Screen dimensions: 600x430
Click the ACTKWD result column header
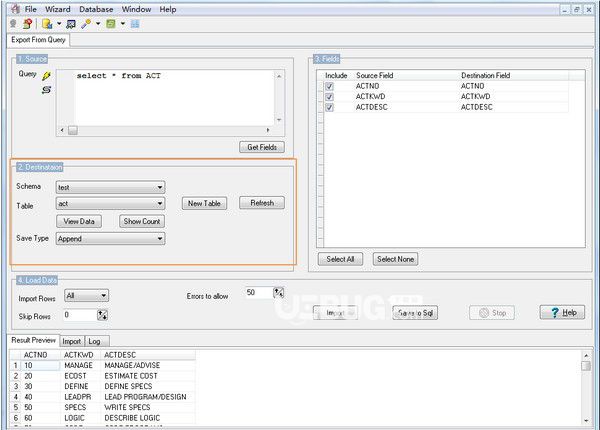[81, 355]
